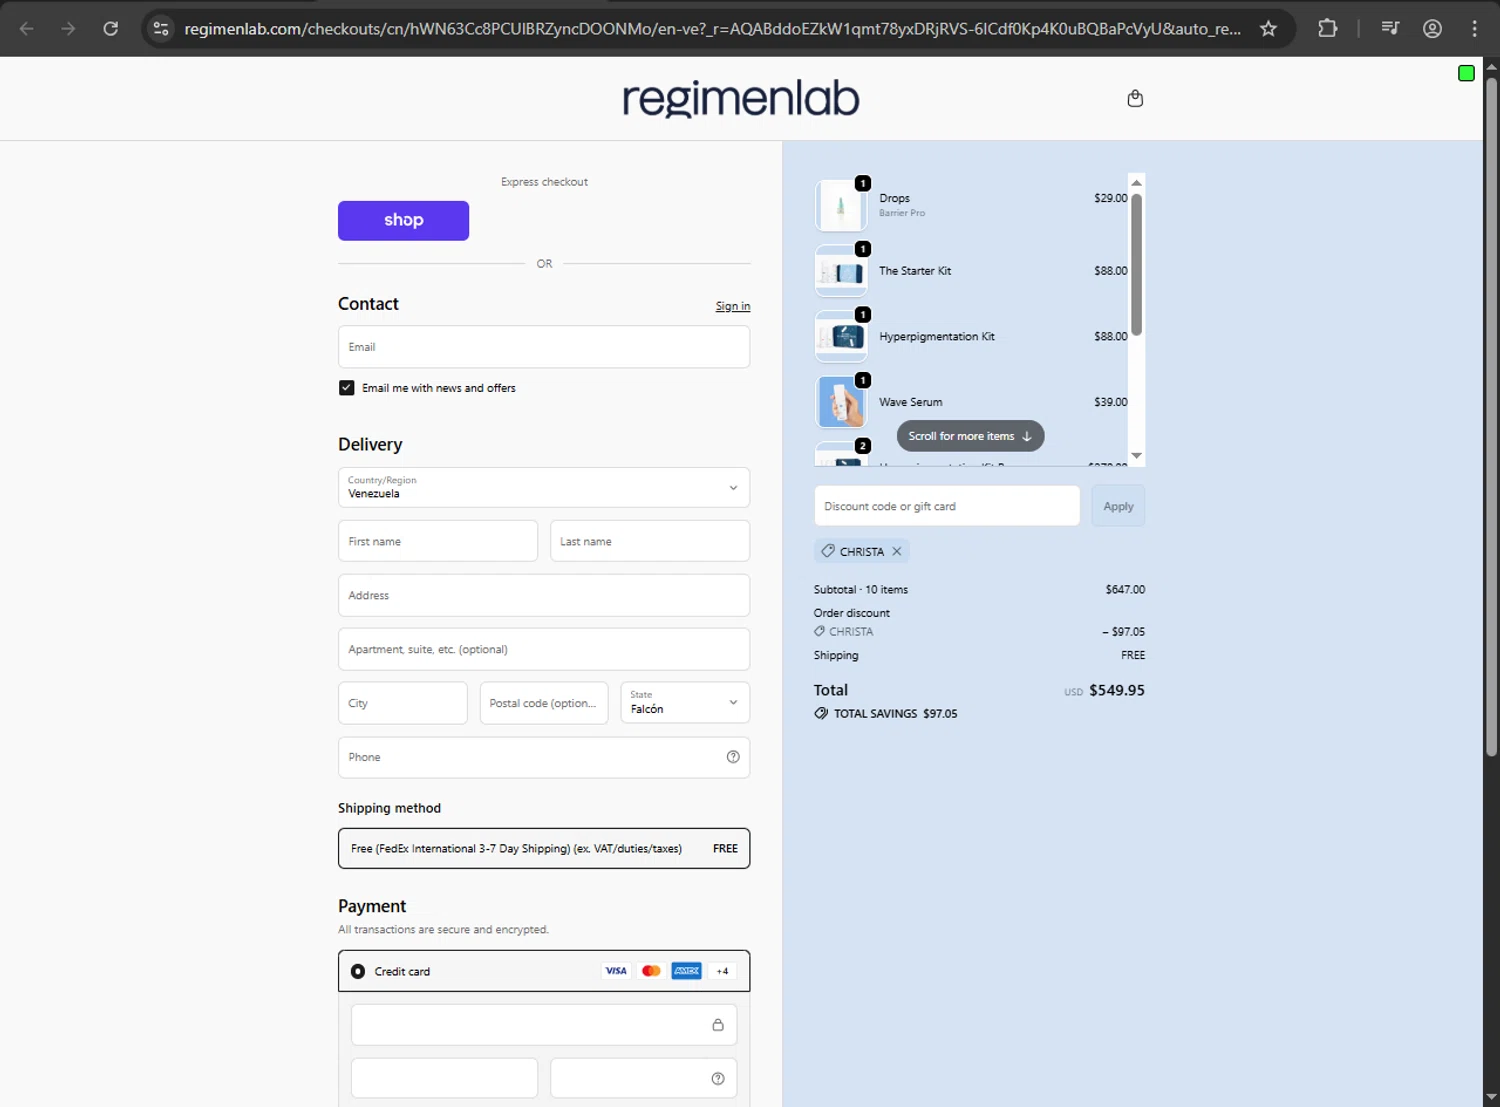Click the Visa card logo
The image size is (1500, 1107).
616,971
